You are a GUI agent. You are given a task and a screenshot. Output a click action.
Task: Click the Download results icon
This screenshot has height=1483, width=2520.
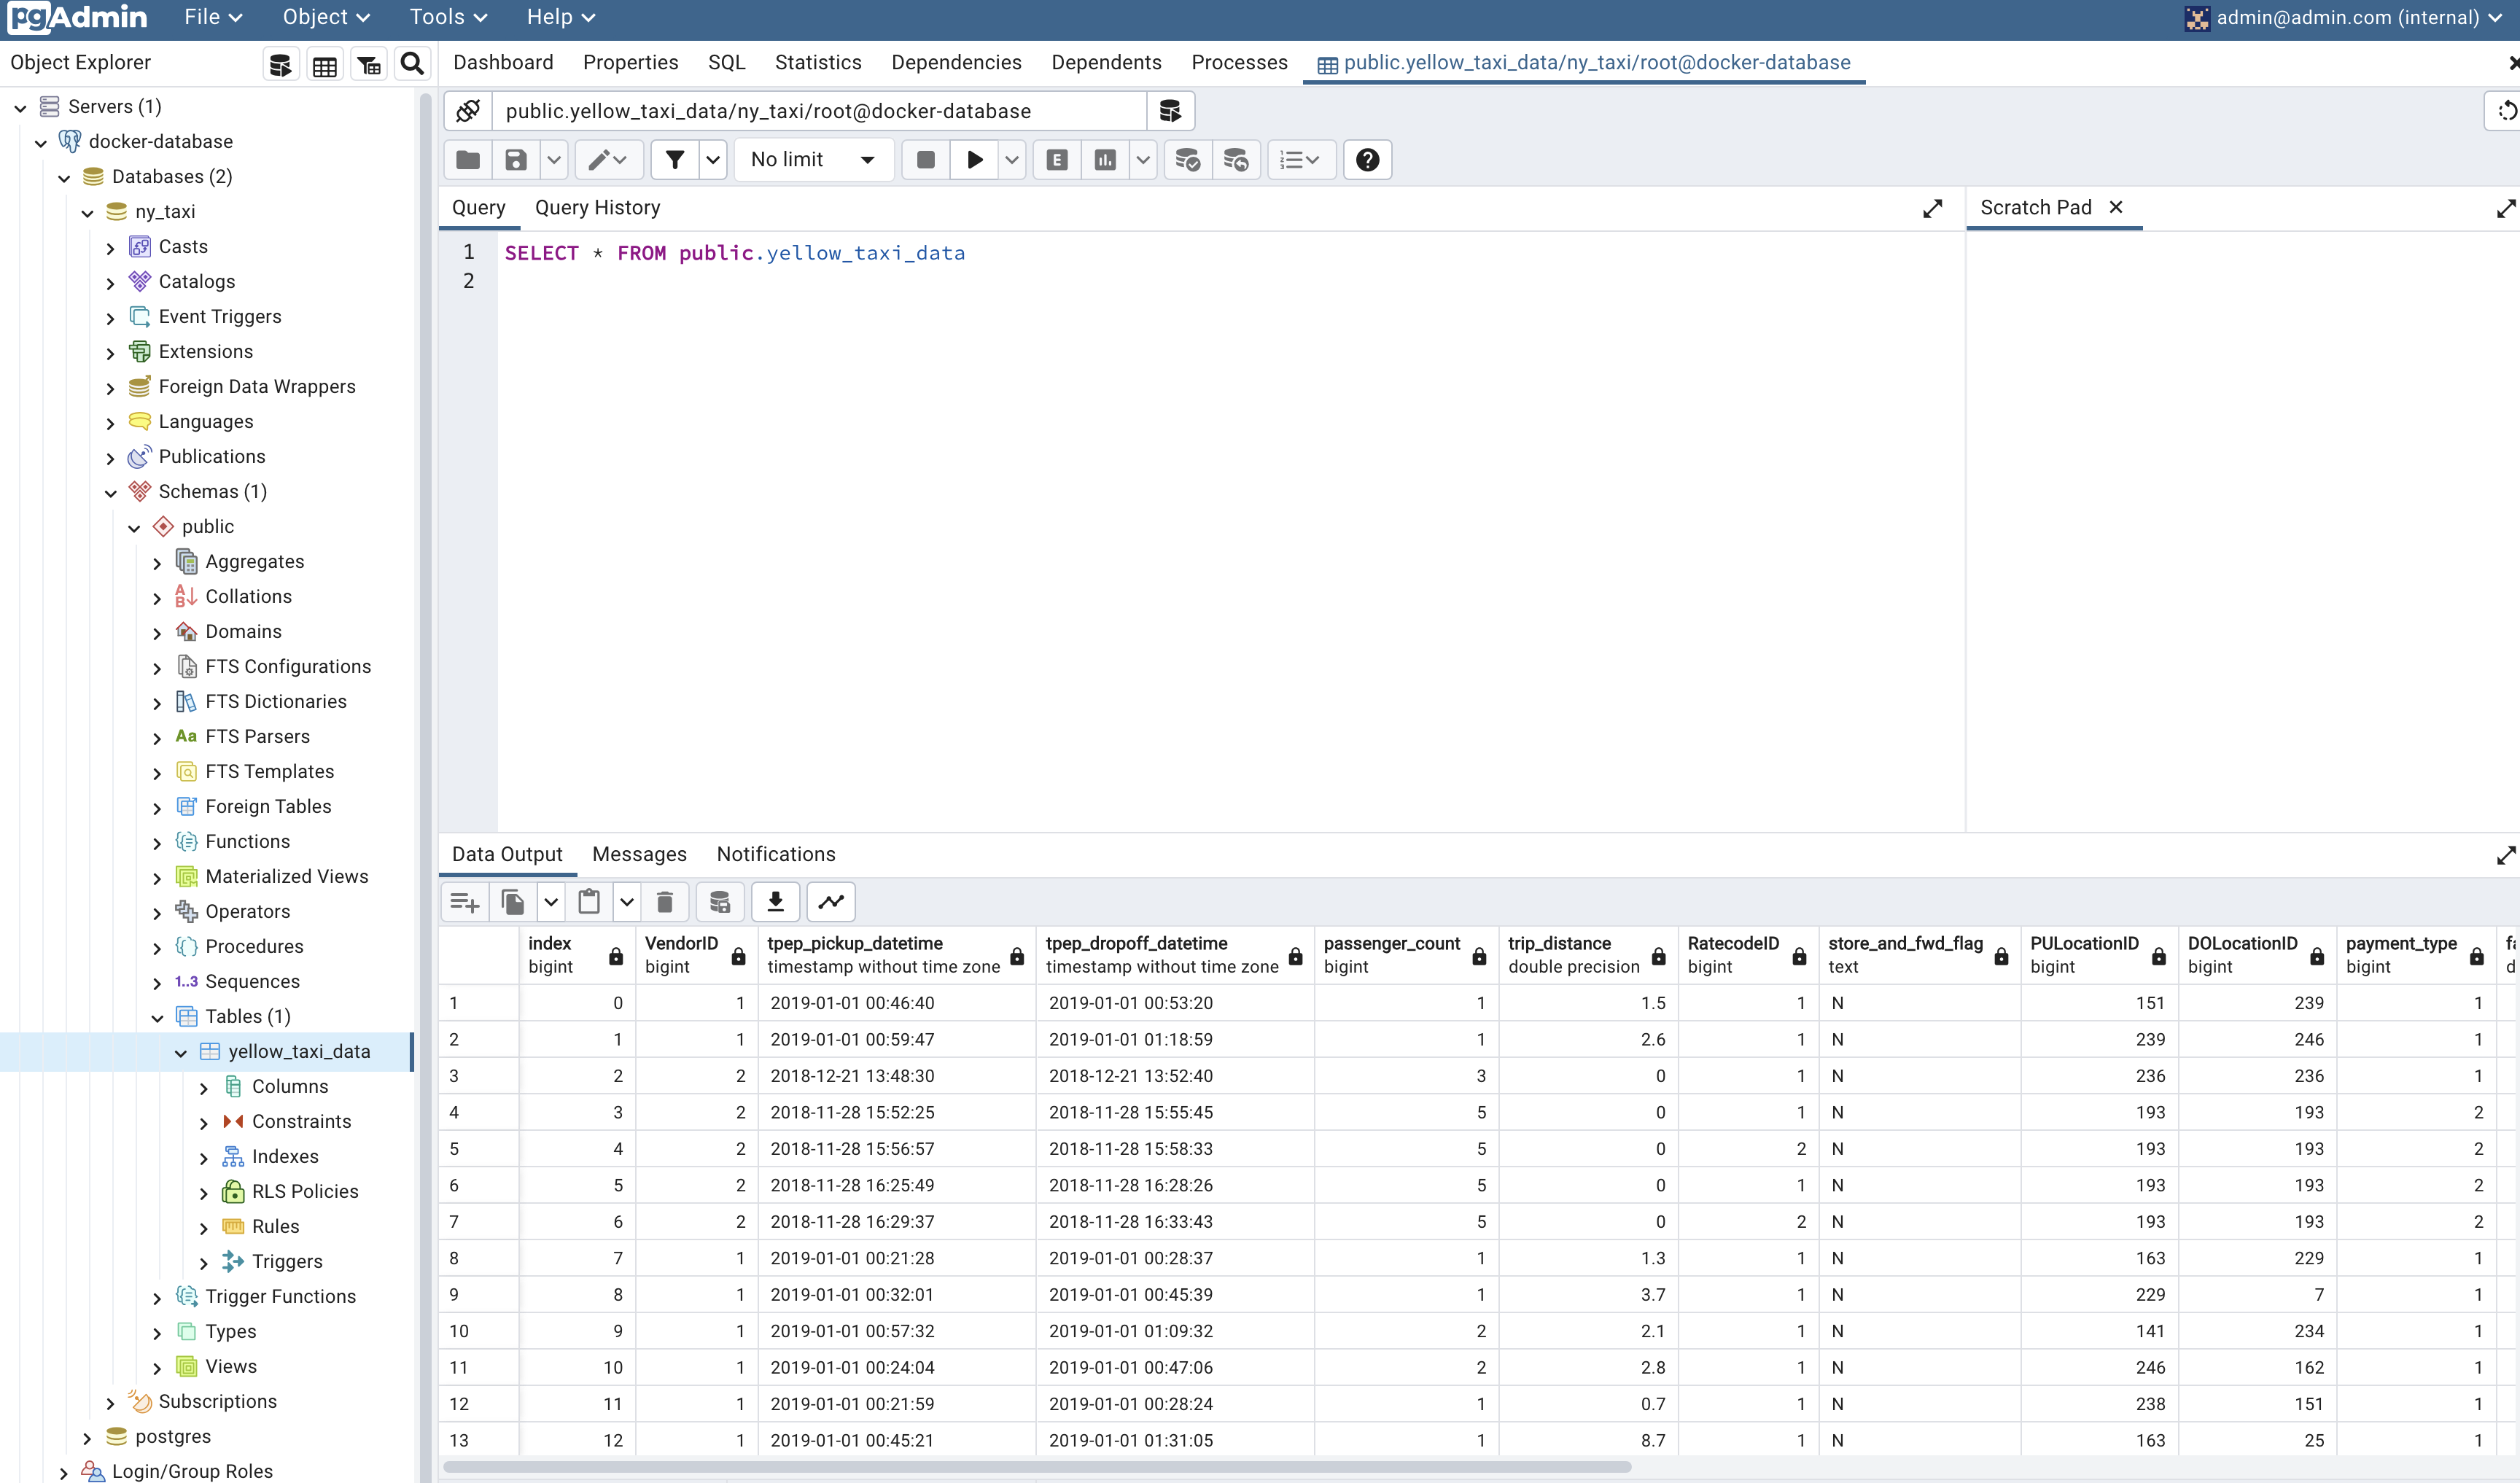pos(775,902)
